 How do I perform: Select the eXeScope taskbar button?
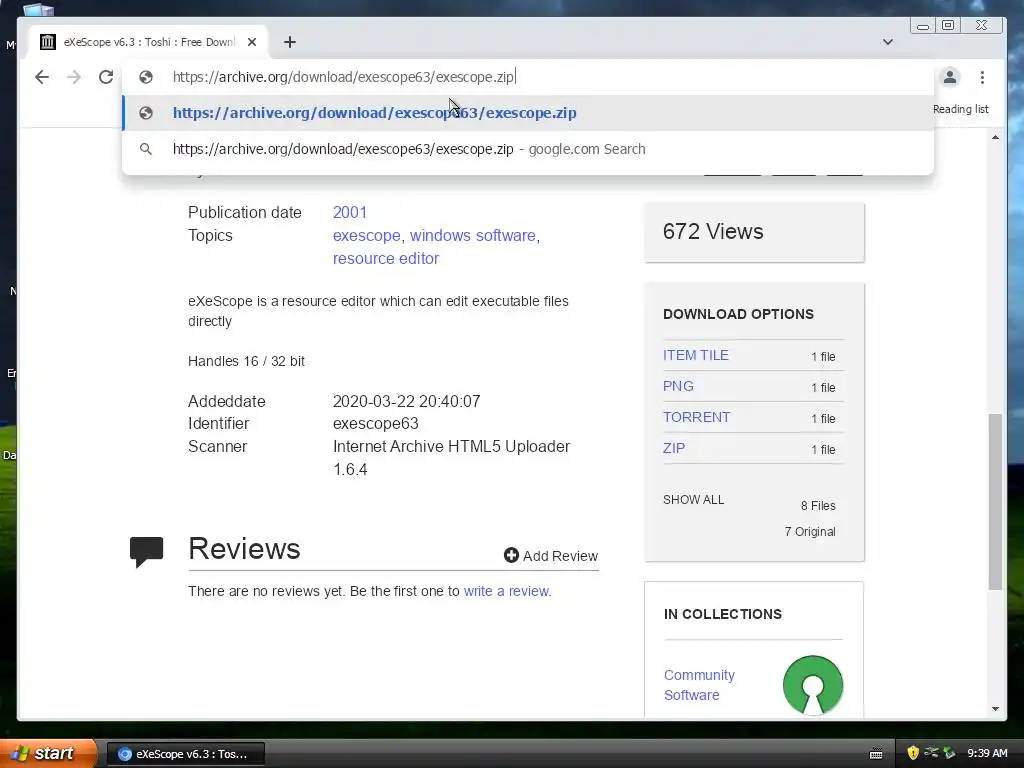(x=186, y=754)
